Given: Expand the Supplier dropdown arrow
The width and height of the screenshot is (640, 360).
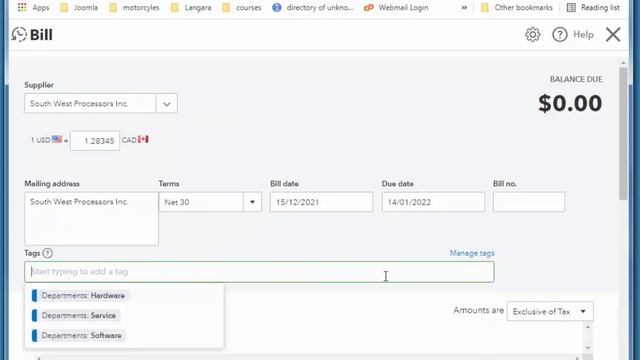Looking at the screenshot, I should click(x=167, y=104).
